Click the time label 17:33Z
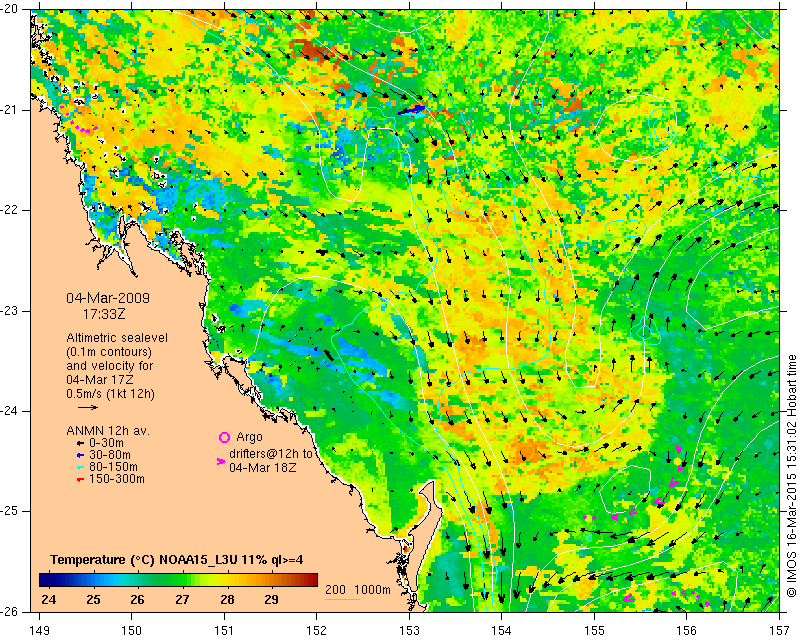 tap(104, 314)
